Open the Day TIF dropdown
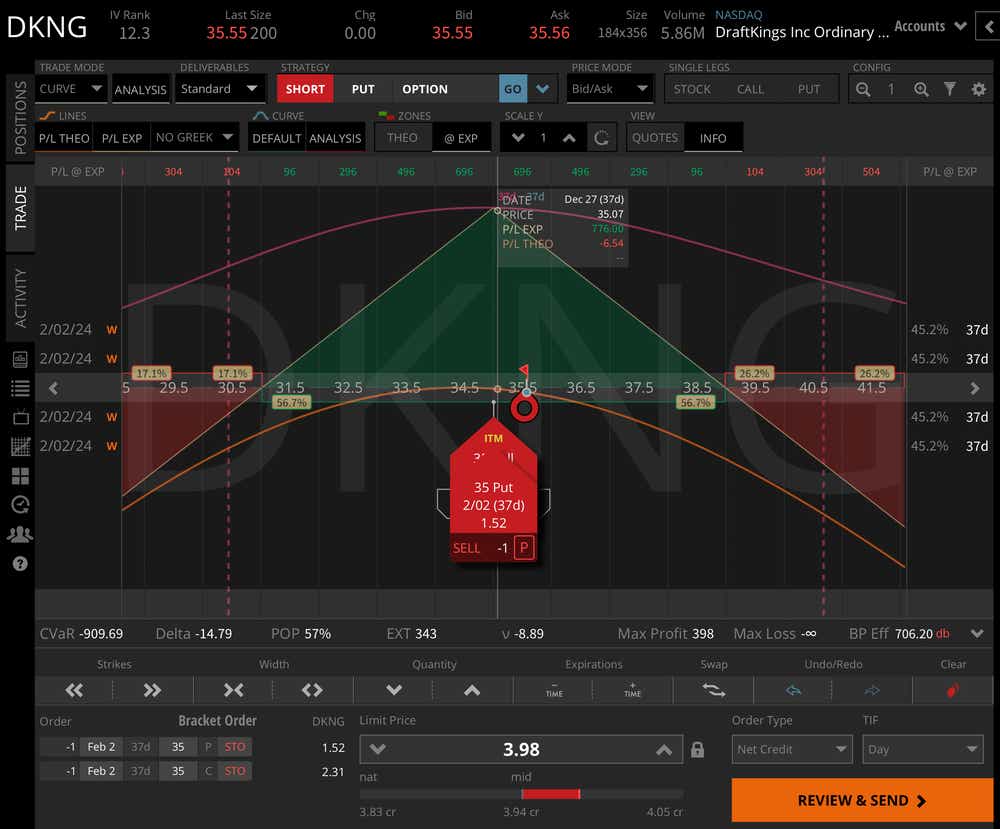 tap(923, 750)
